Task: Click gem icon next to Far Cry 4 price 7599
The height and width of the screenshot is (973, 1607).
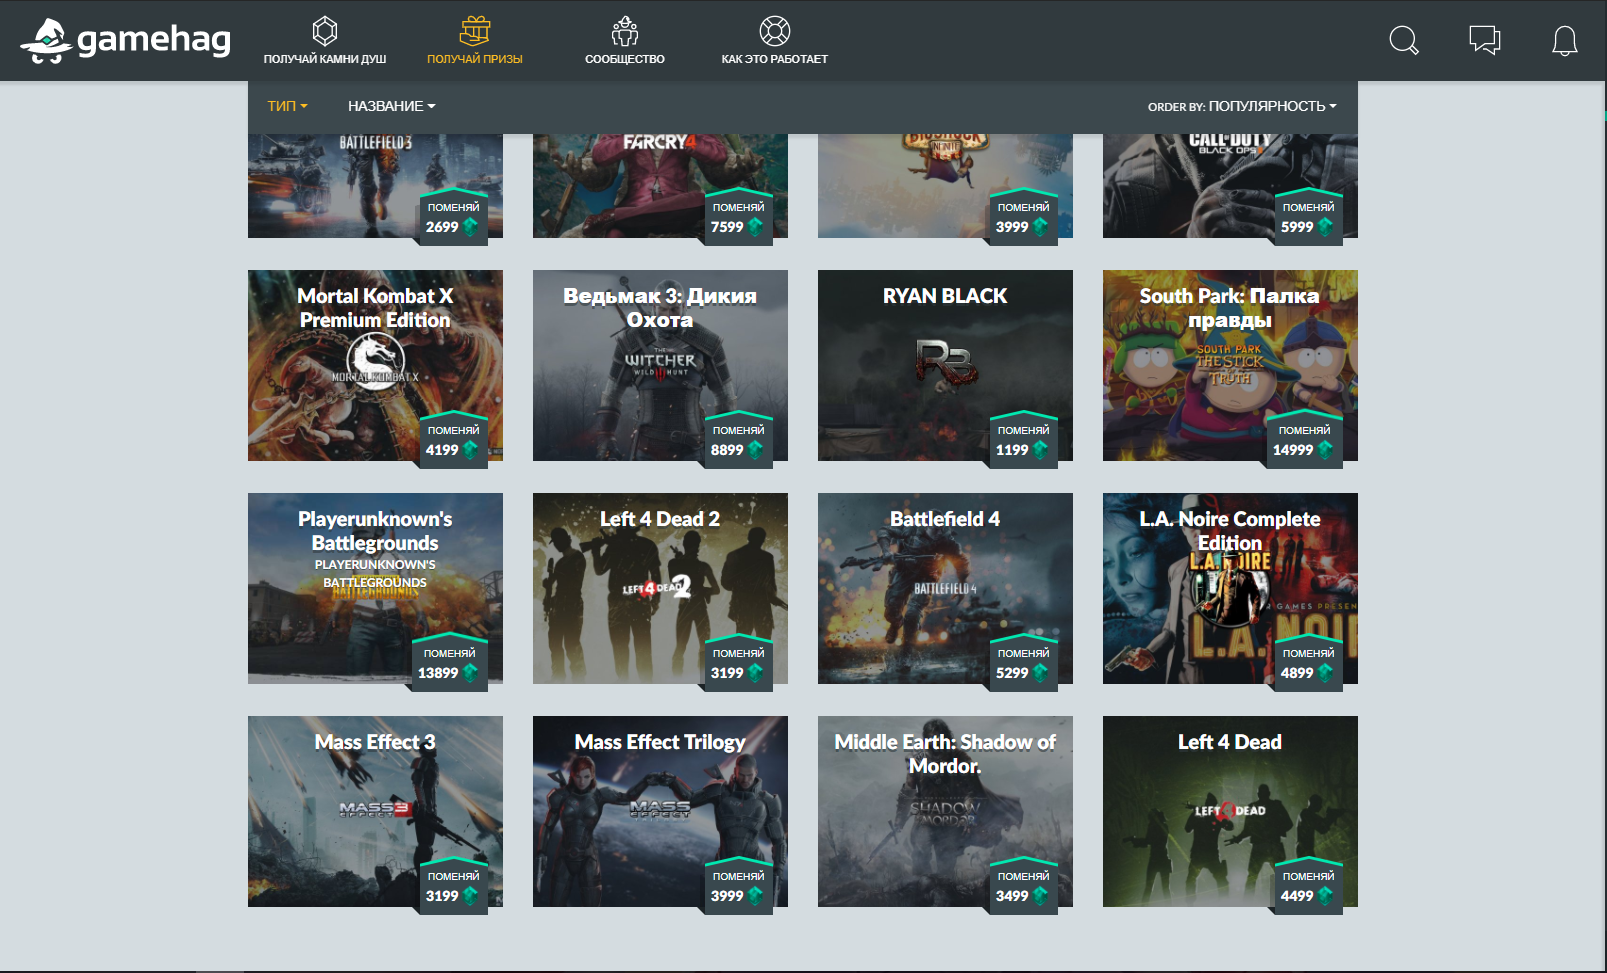Action: [x=755, y=227]
